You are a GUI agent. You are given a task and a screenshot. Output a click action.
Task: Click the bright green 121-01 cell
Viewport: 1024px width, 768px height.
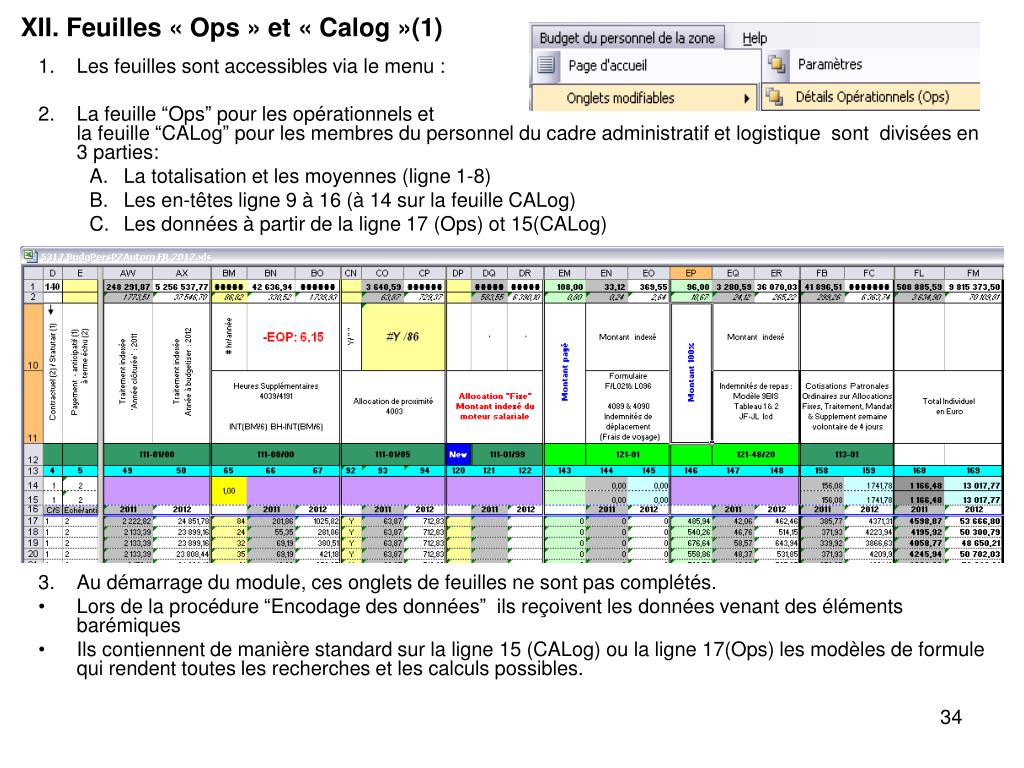(628, 455)
